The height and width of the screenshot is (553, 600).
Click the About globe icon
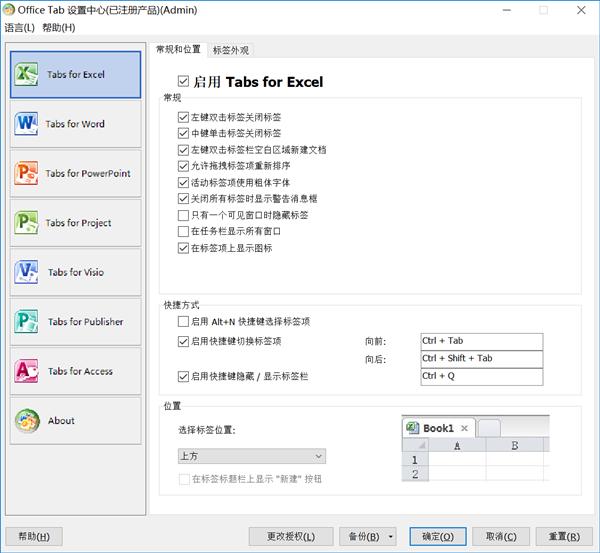[x=27, y=420]
